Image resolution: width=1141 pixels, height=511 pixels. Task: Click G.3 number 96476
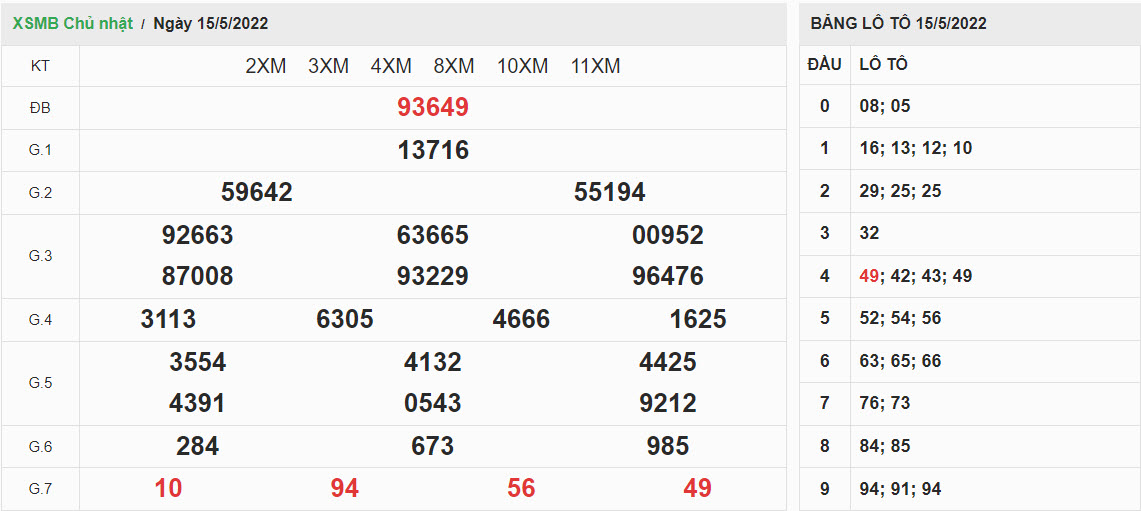coord(667,276)
